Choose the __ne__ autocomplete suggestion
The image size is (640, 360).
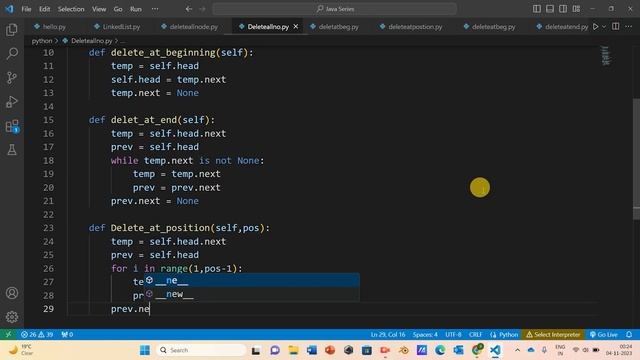coord(251,280)
